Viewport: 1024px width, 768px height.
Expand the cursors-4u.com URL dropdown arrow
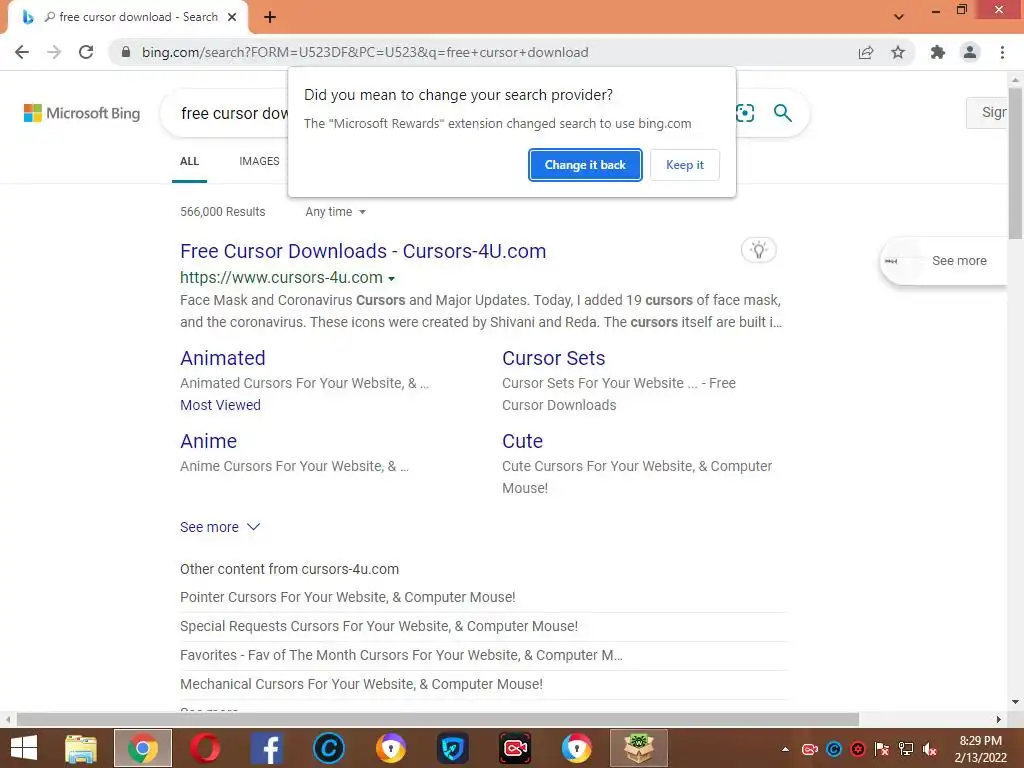pyautogui.click(x=391, y=279)
